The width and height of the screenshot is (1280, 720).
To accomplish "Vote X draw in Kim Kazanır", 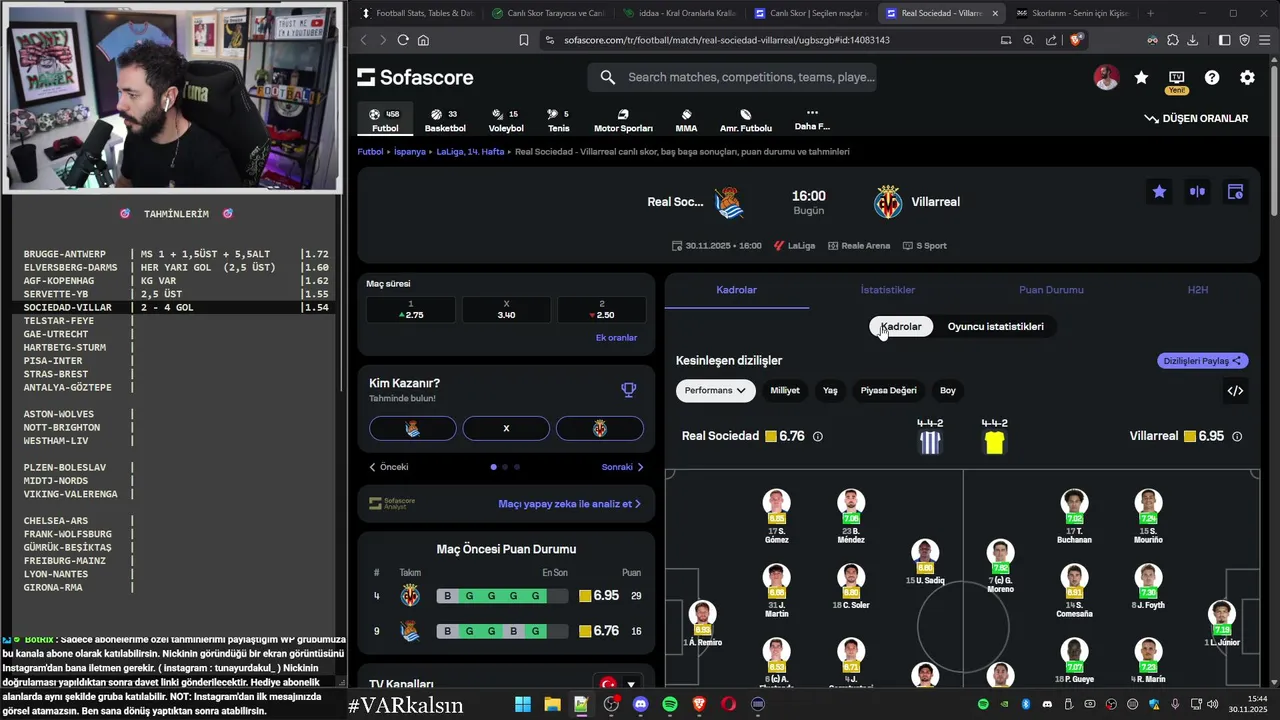I will click(506, 428).
